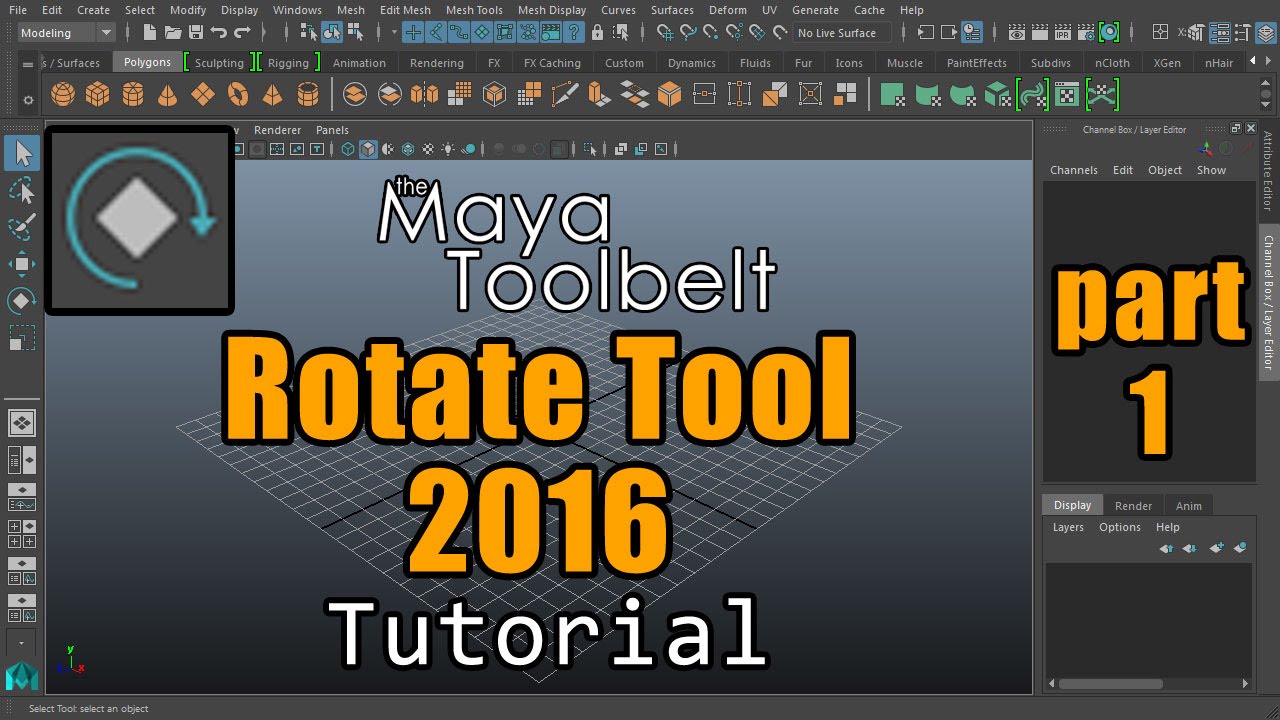This screenshot has width=1280, height=720.
Task: Start IPR render
Action: click(x=1062, y=33)
